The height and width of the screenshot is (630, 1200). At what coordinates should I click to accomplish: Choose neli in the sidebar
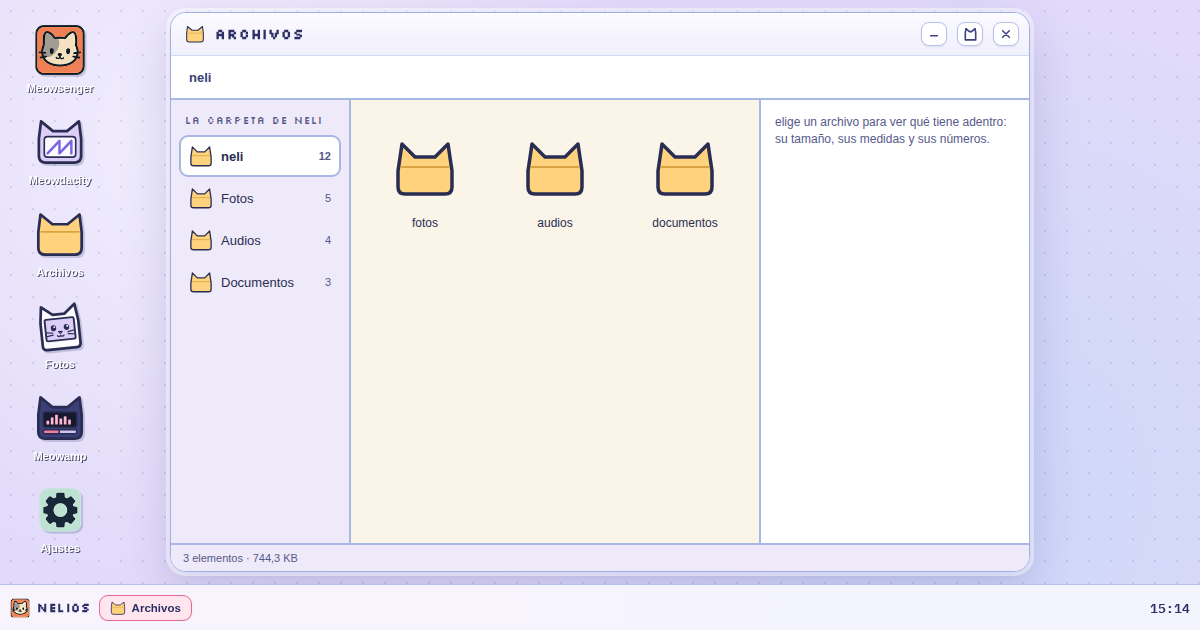coord(260,156)
